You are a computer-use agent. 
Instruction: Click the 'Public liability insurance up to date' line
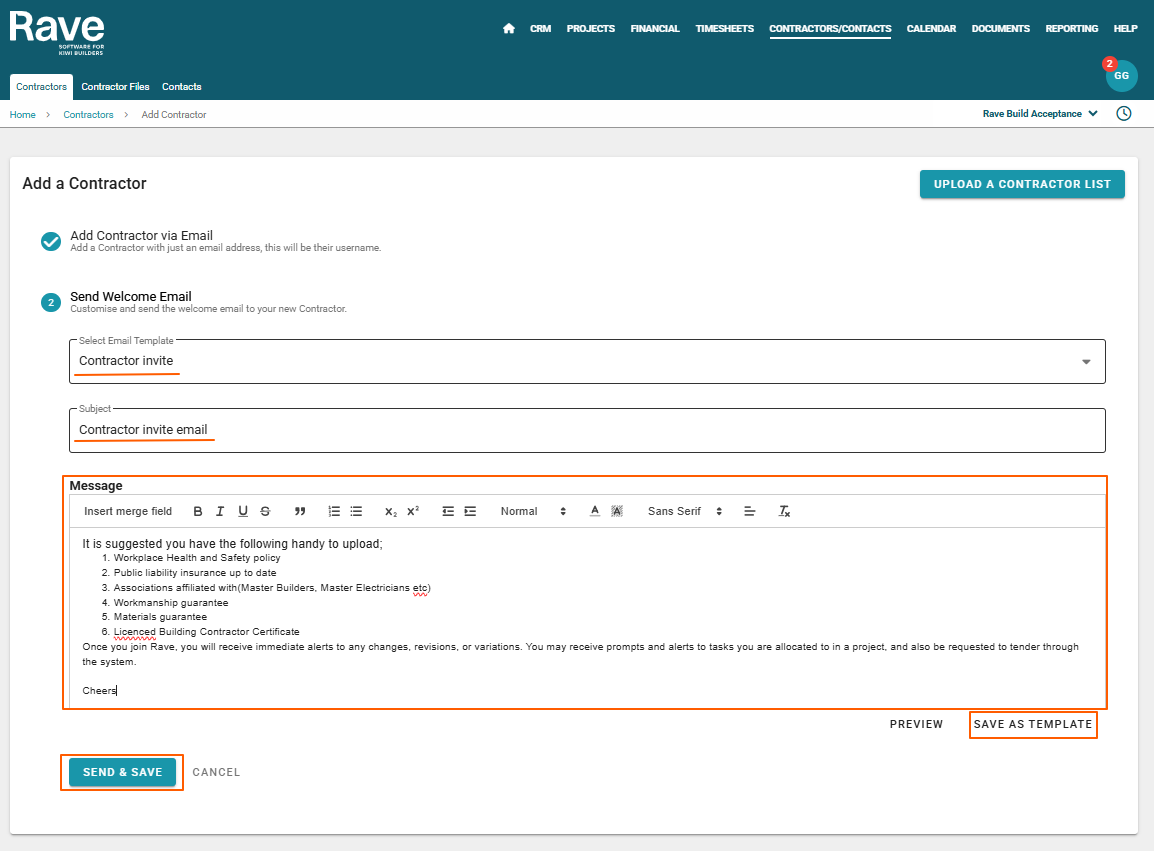[x=195, y=573]
